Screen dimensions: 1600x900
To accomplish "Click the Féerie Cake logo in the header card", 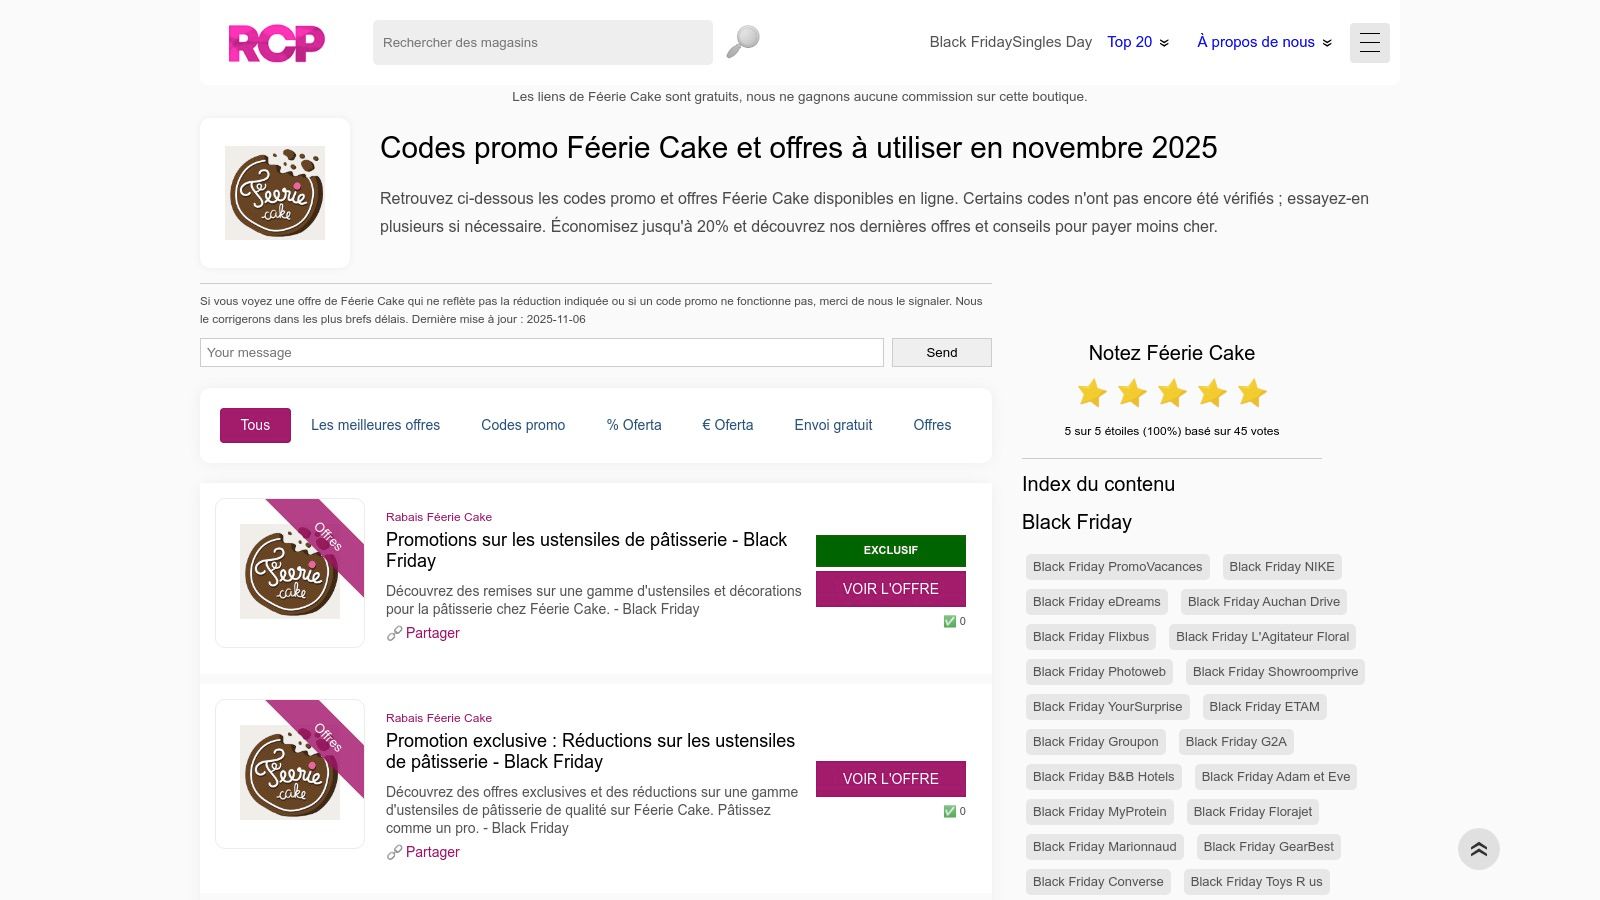I will coord(275,192).
